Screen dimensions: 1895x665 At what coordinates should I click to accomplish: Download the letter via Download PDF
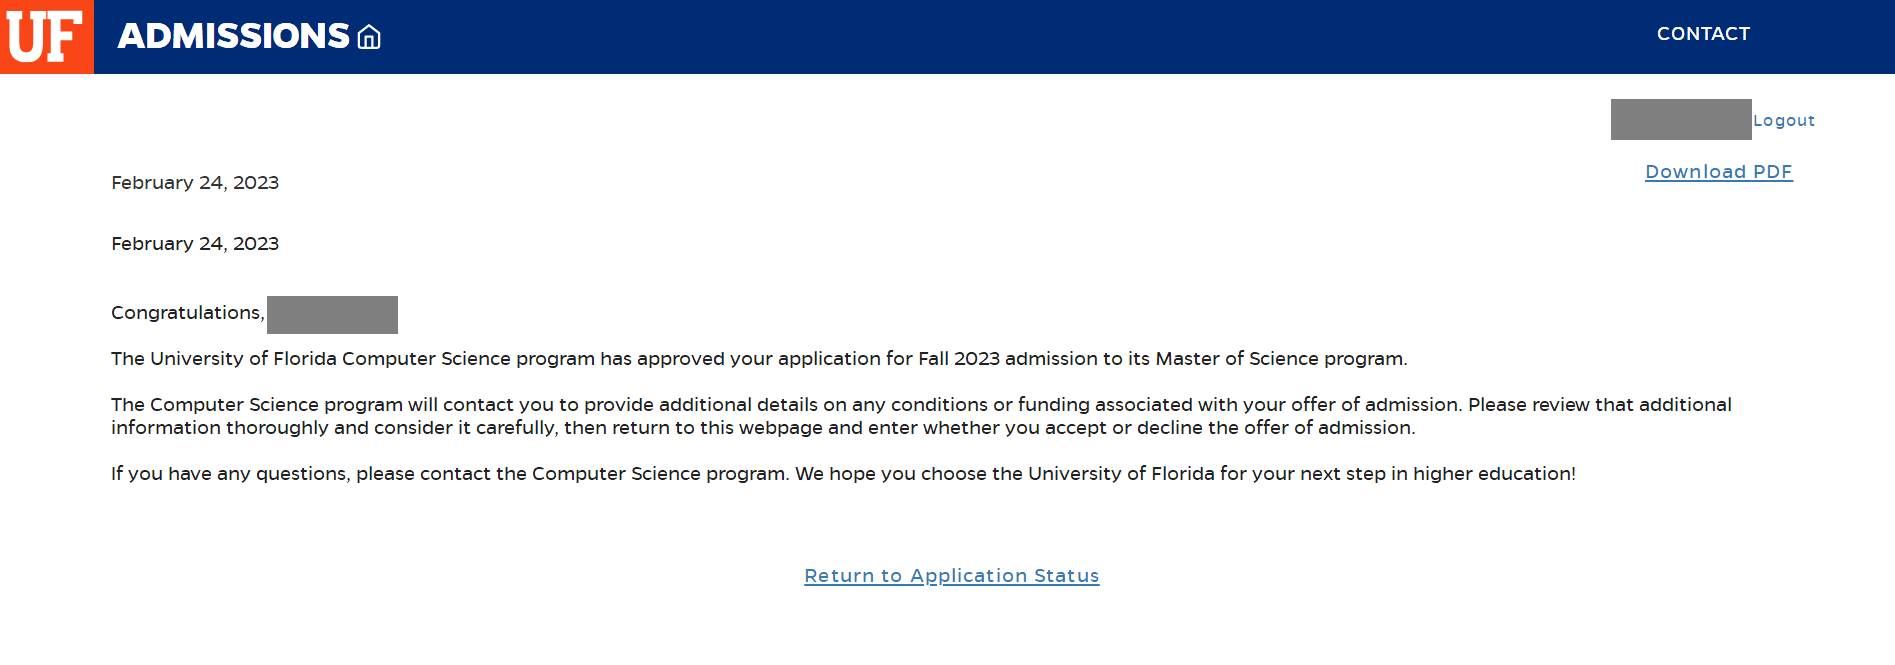(x=1718, y=172)
